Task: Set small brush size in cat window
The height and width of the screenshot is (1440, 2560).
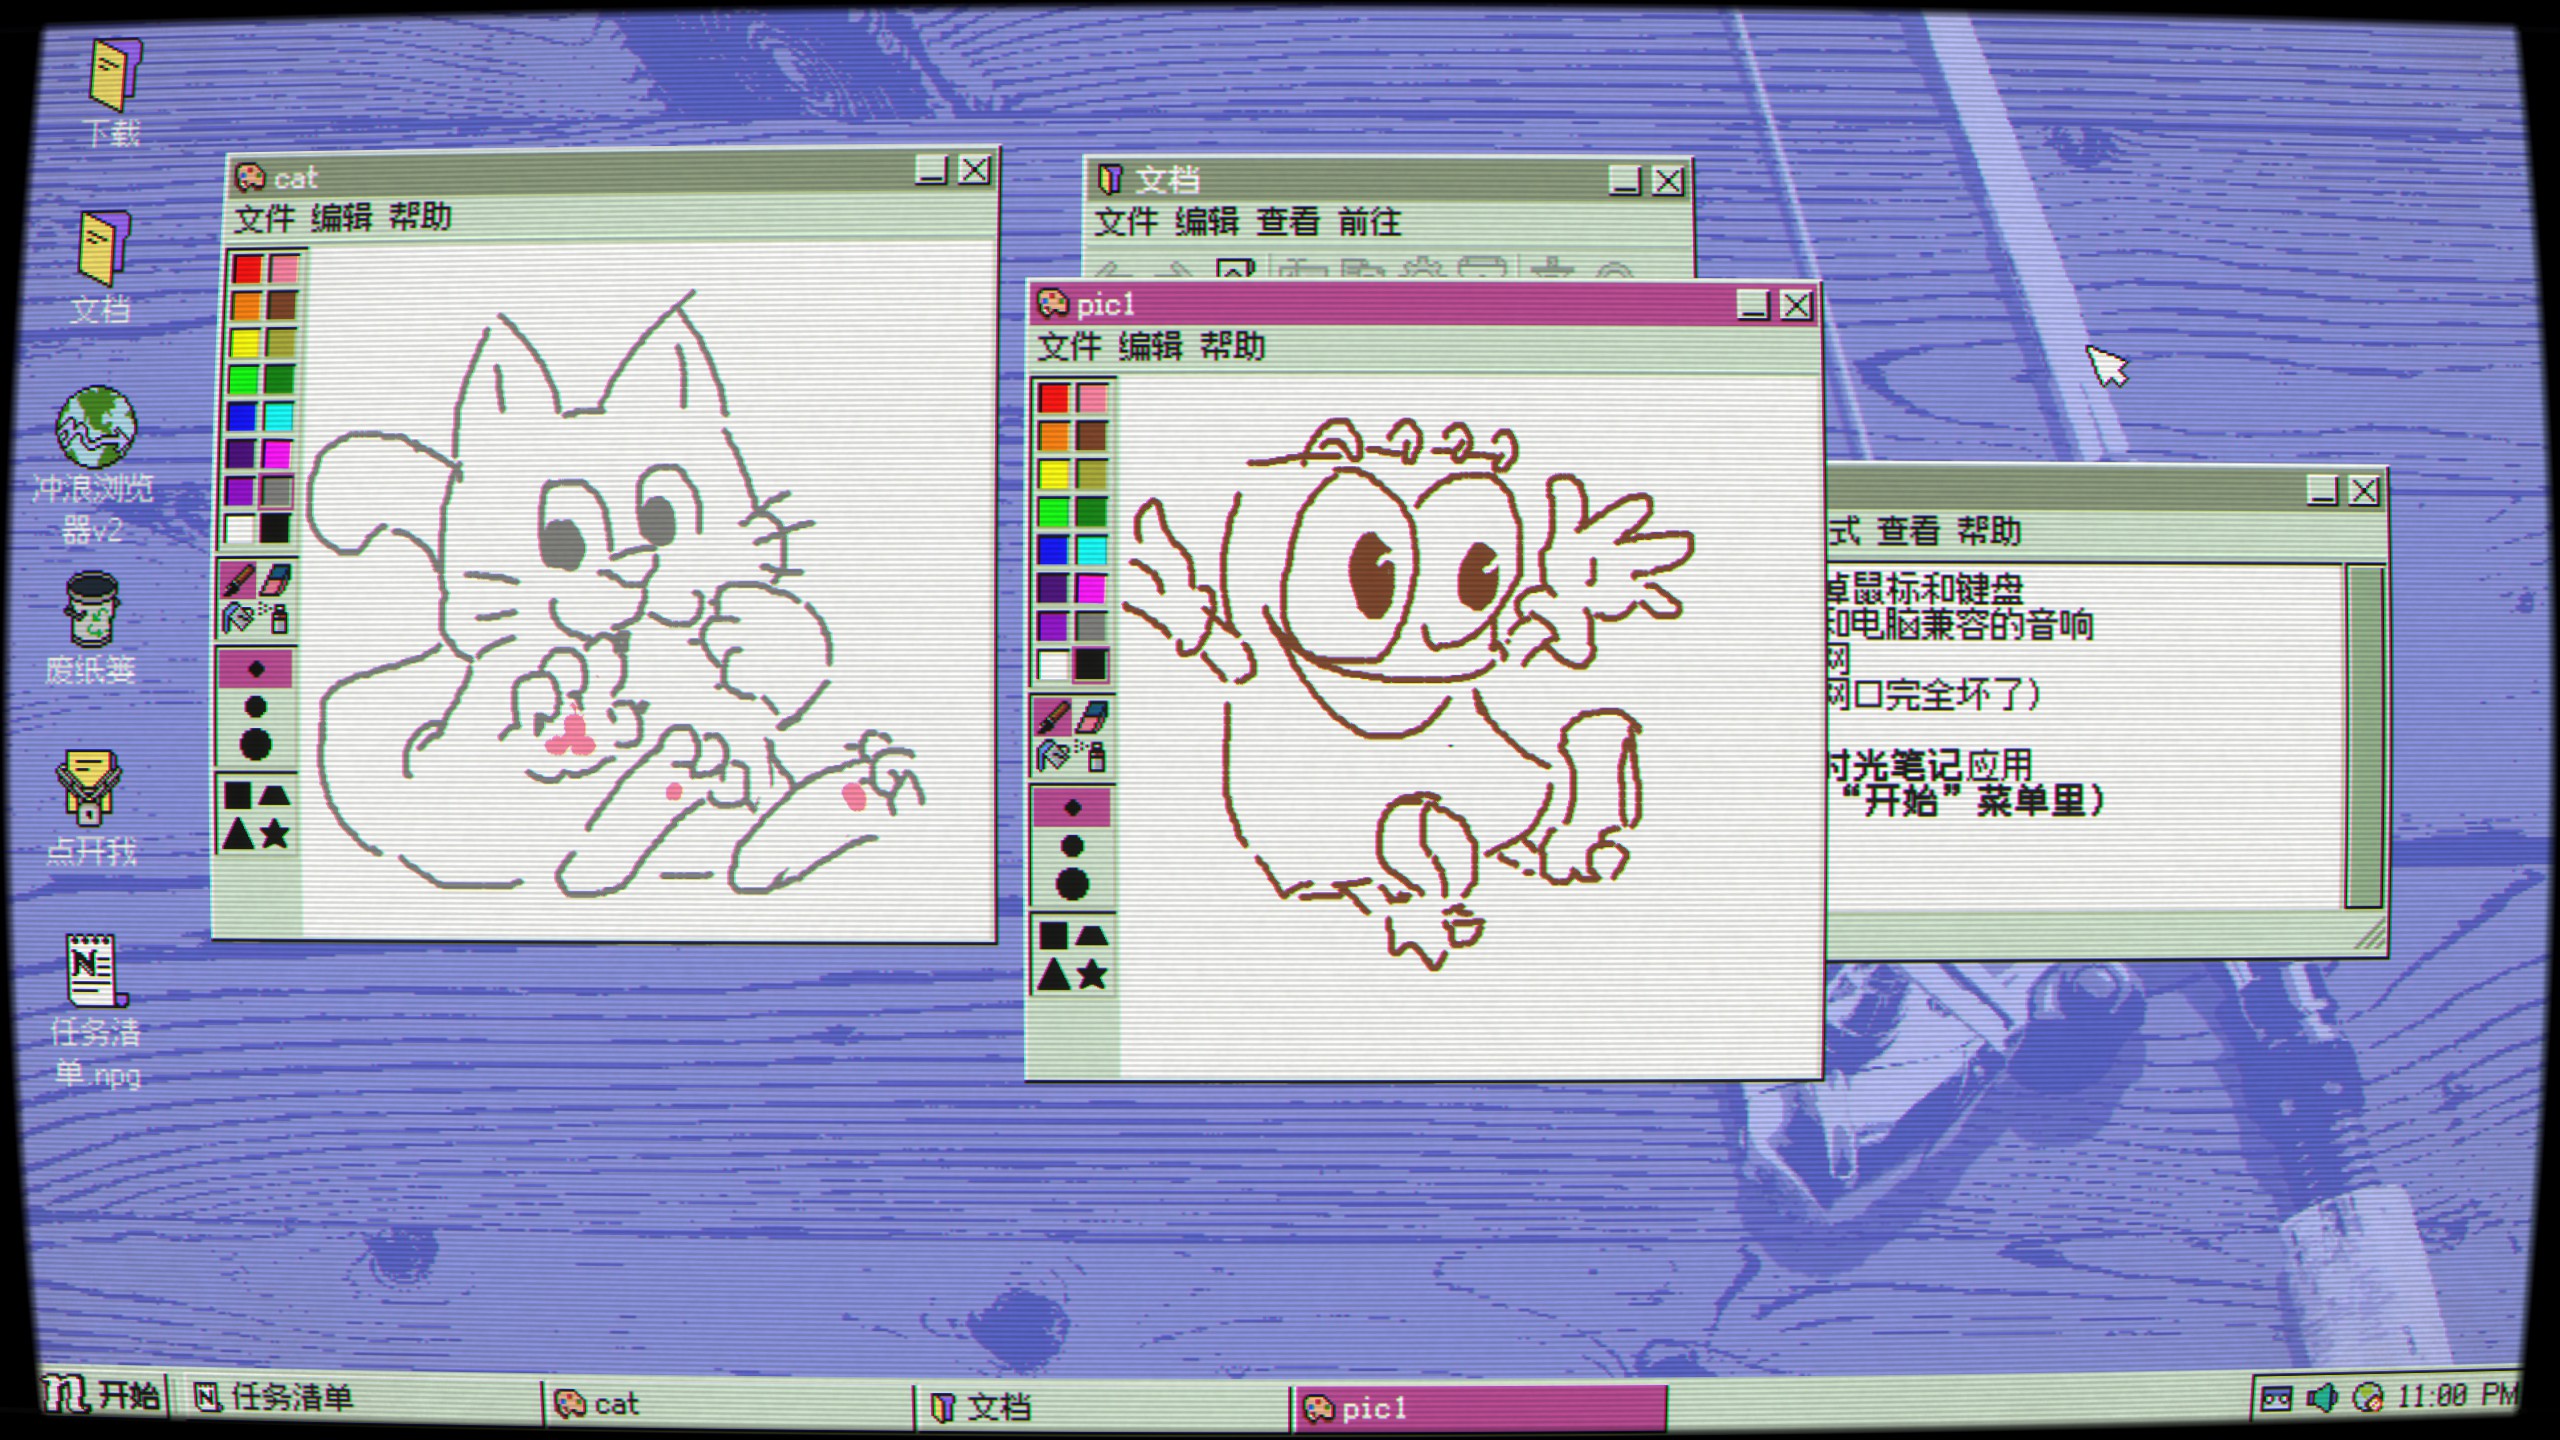Action: 256,669
